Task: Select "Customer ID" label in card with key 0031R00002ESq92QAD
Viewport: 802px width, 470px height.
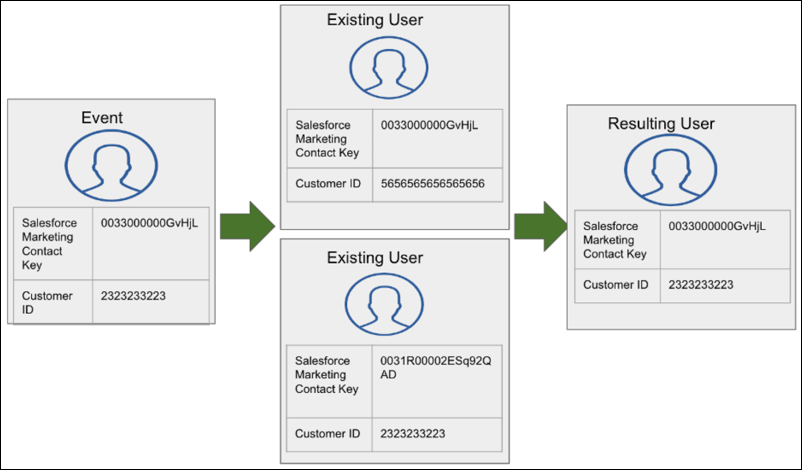Action: click(x=327, y=434)
